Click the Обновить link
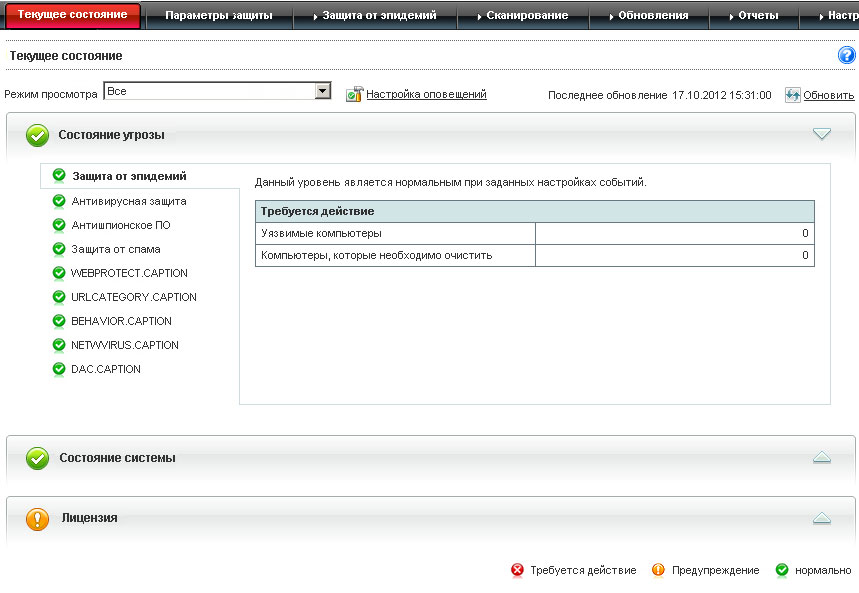 pos(829,95)
